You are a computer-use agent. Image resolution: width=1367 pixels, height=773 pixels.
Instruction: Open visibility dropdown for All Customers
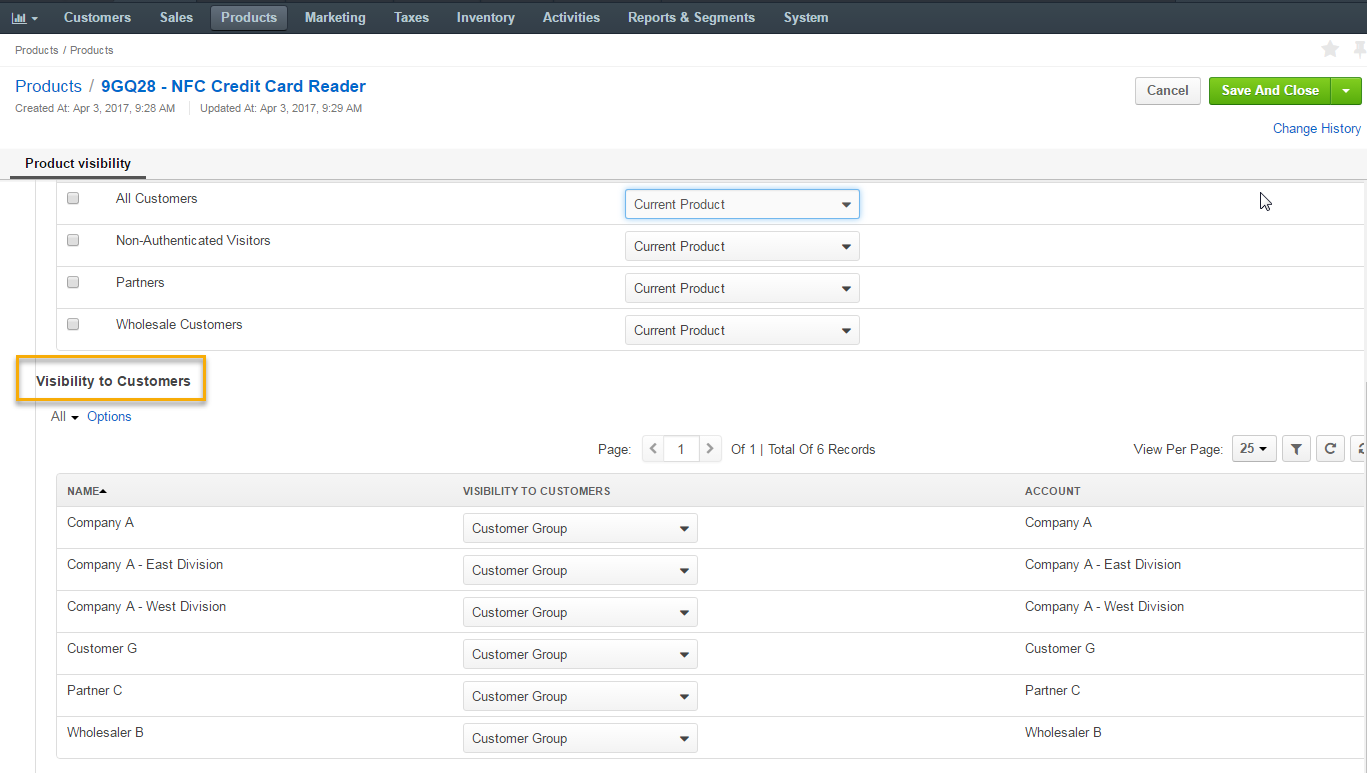[742, 204]
